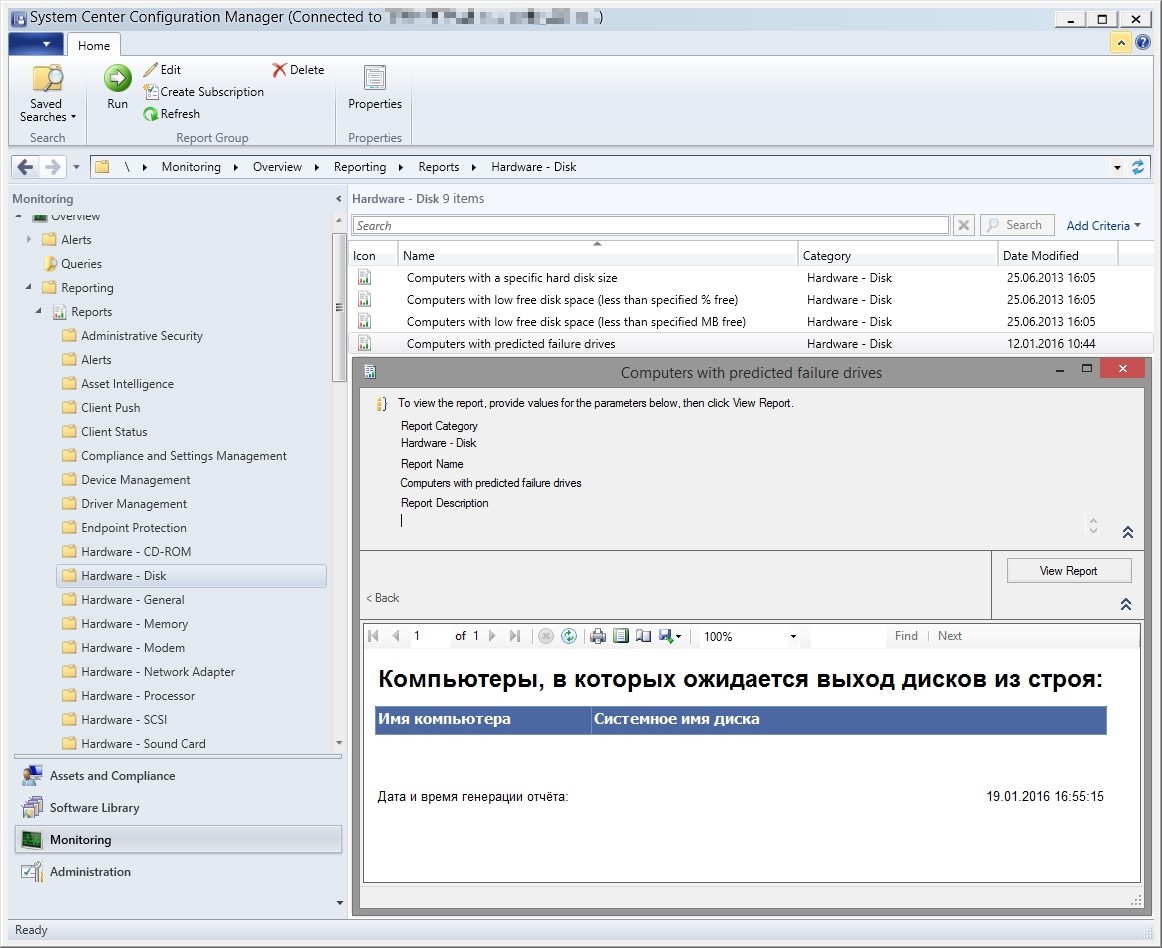Open the ribbon Help icon
The width and height of the screenshot is (1162, 948).
(x=1143, y=43)
